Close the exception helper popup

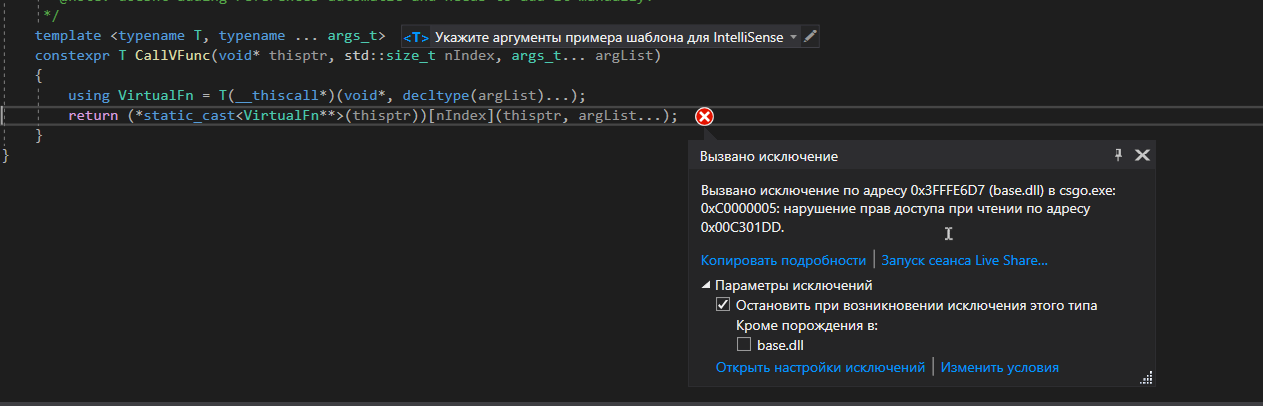1142,155
